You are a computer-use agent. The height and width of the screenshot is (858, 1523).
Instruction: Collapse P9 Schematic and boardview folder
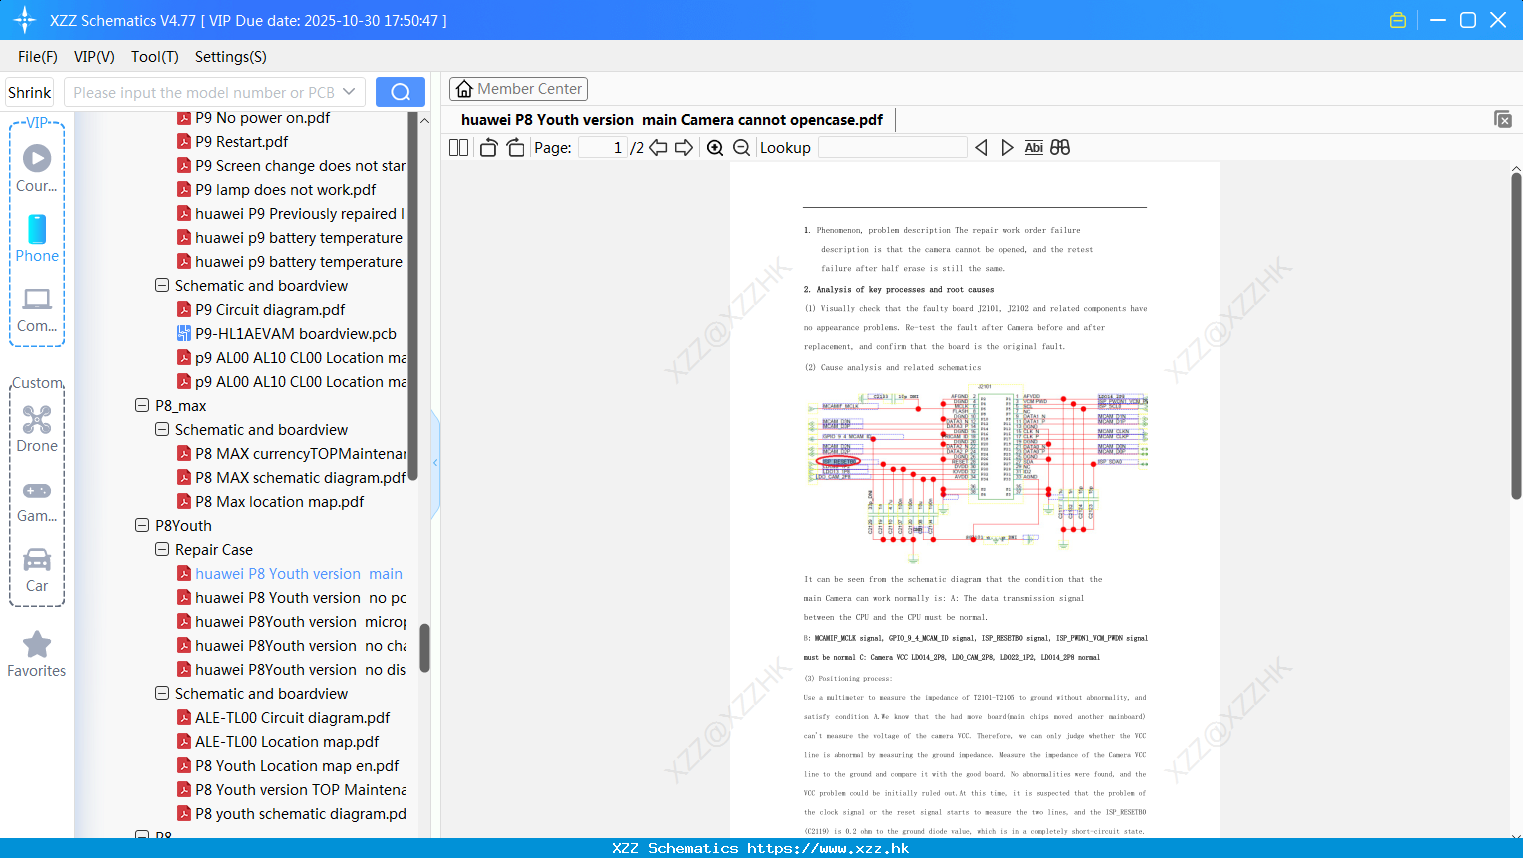click(162, 286)
